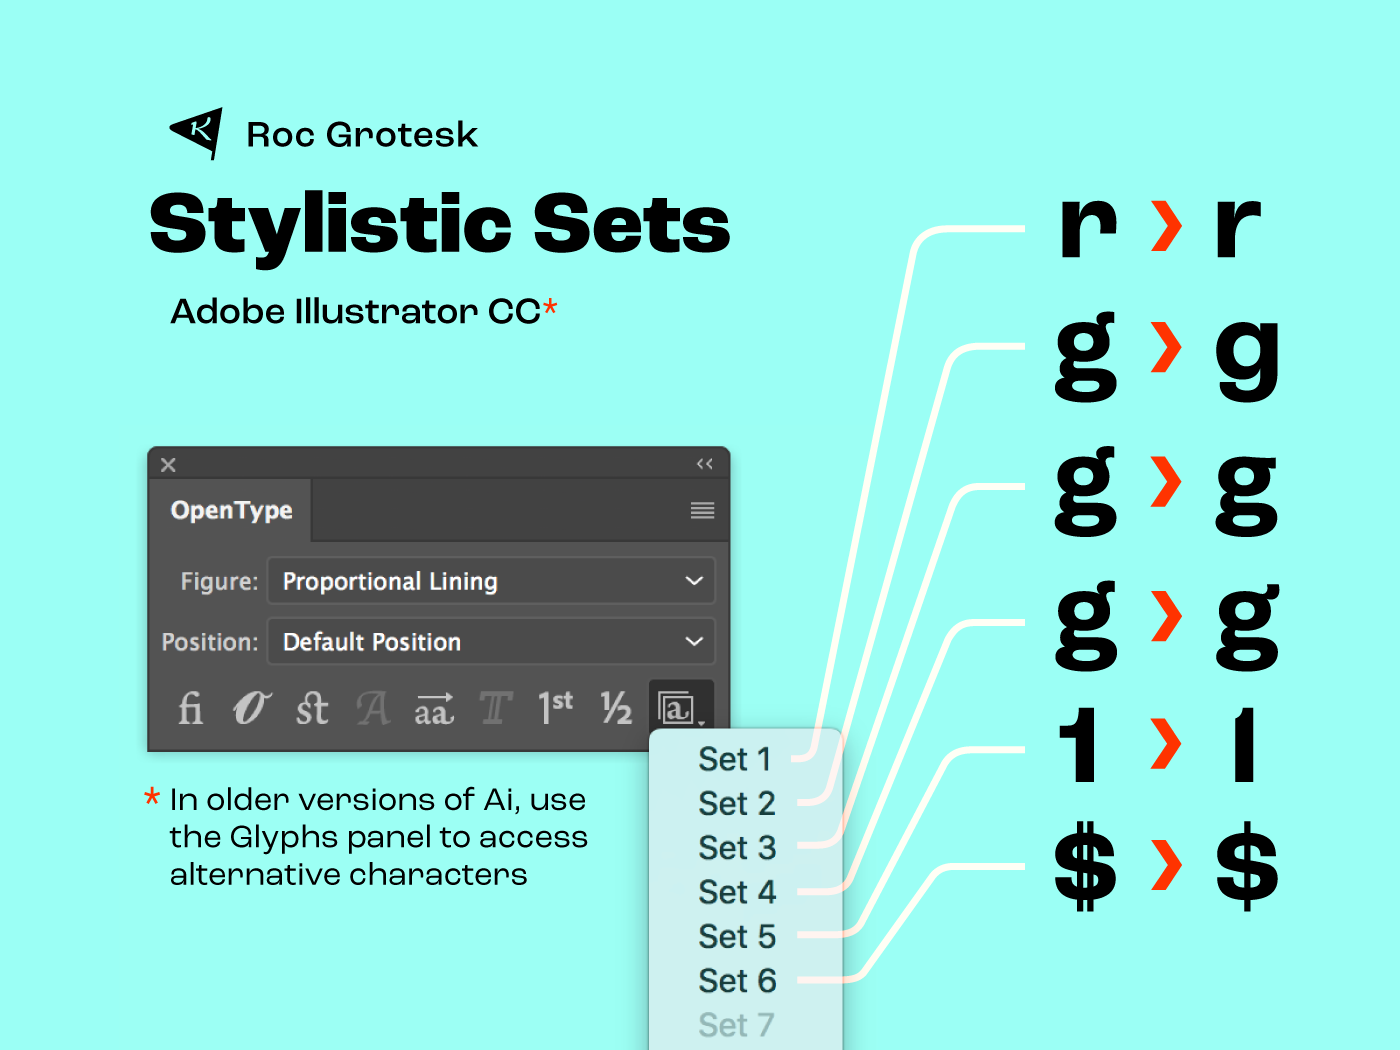Image resolution: width=1400 pixels, height=1050 pixels.
Task: Enable Contextual Alternates icon
Action: [x=251, y=708]
